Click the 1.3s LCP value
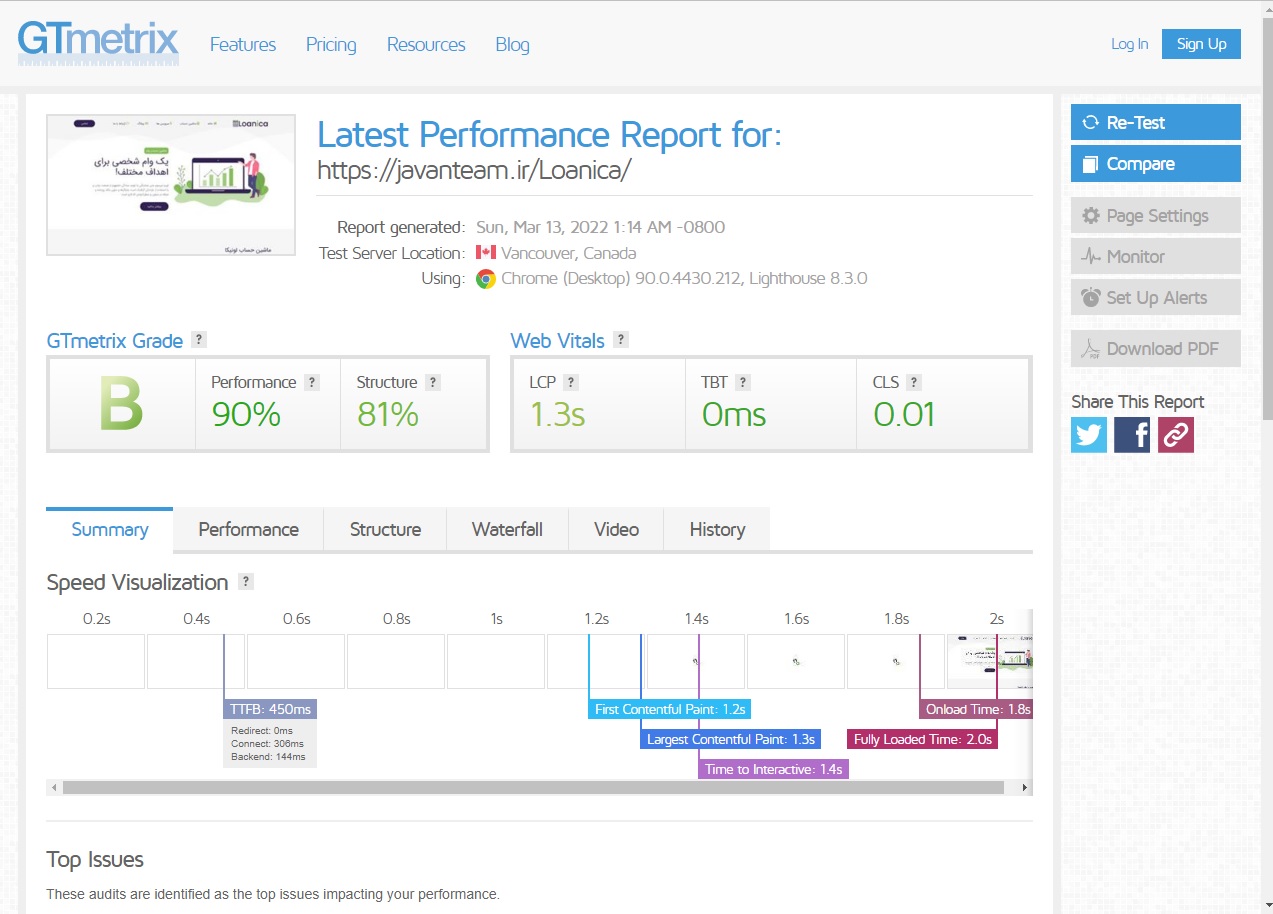The width and height of the screenshot is (1273, 914). coord(557,413)
